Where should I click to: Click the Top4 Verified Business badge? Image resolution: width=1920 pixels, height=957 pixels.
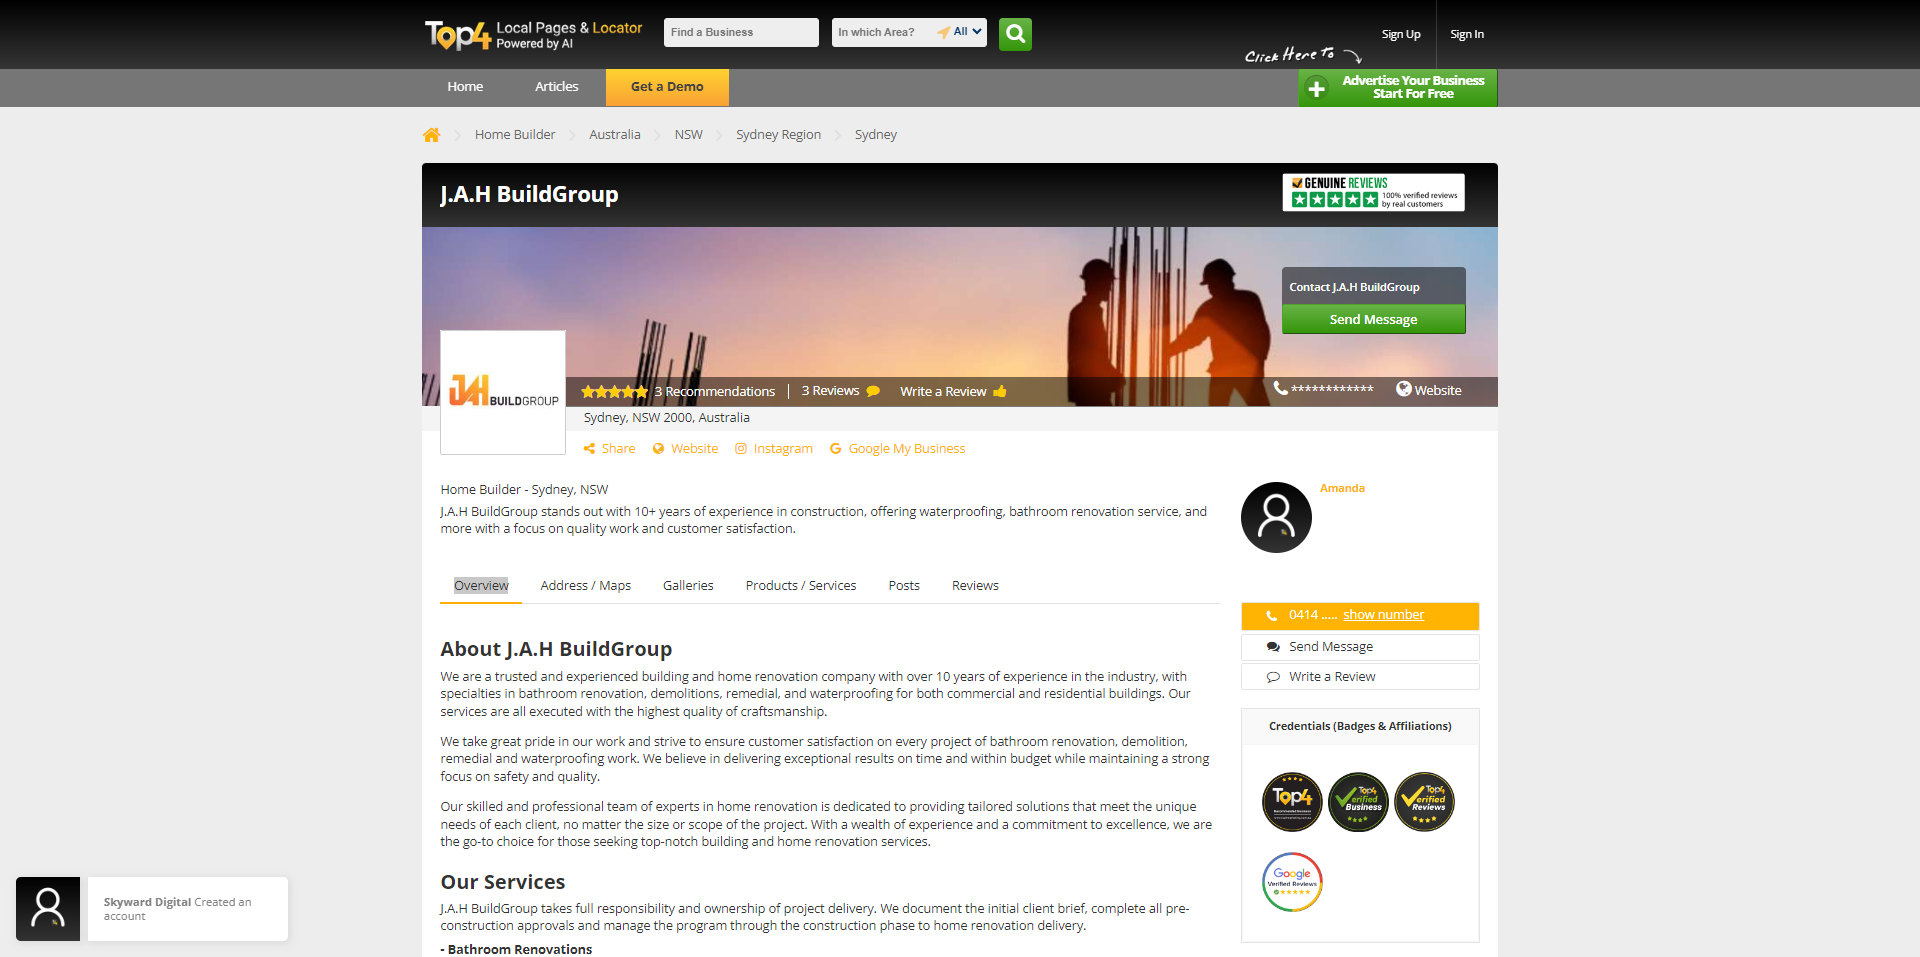[x=1358, y=802]
